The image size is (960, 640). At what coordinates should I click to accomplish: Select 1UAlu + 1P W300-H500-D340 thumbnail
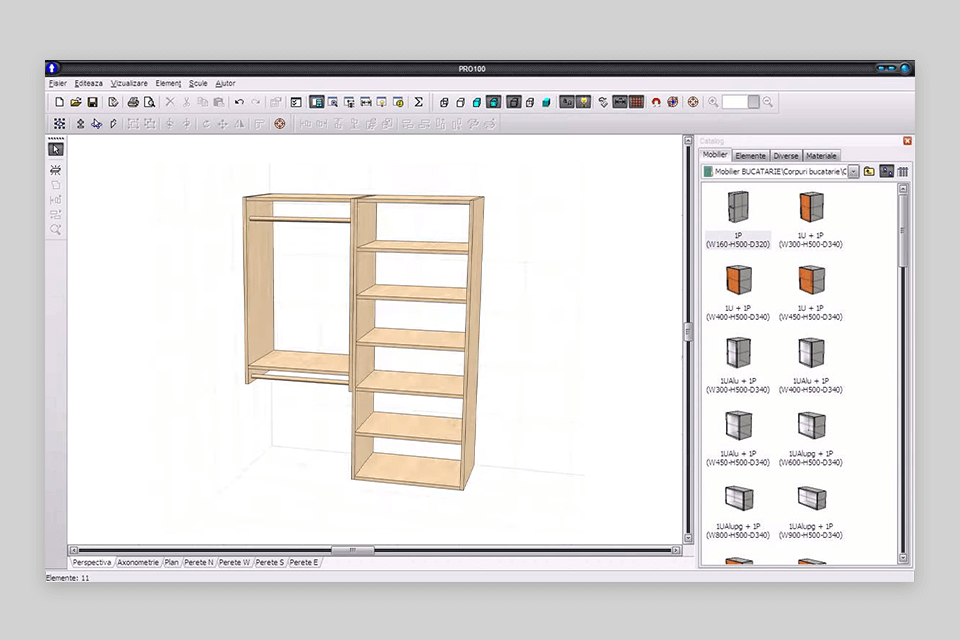pos(738,353)
